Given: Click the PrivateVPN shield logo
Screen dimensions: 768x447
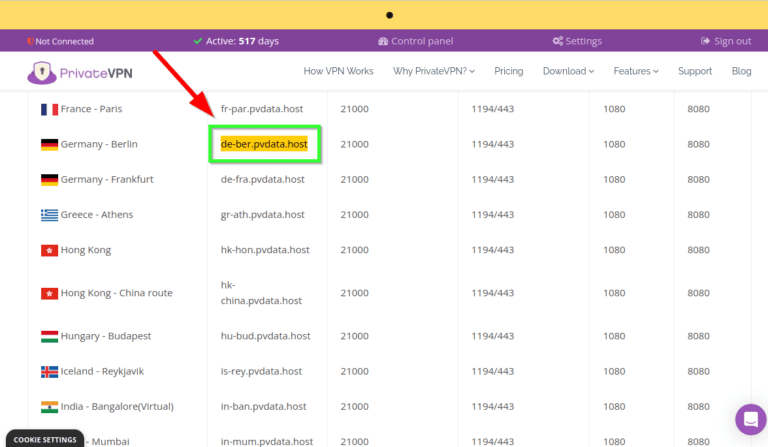Looking at the screenshot, I should [40, 72].
